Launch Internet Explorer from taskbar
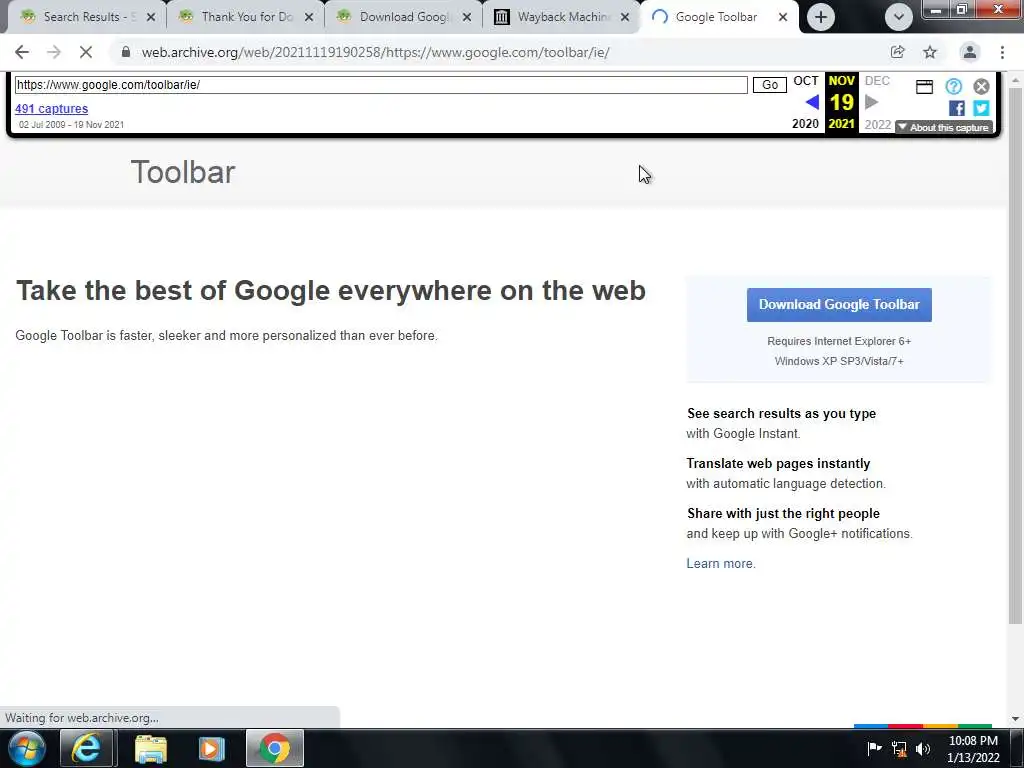 86,748
